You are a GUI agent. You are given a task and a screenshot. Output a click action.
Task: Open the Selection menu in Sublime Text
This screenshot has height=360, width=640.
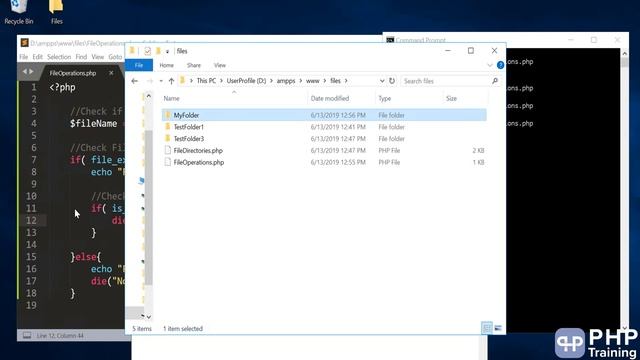click(x=59, y=57)
